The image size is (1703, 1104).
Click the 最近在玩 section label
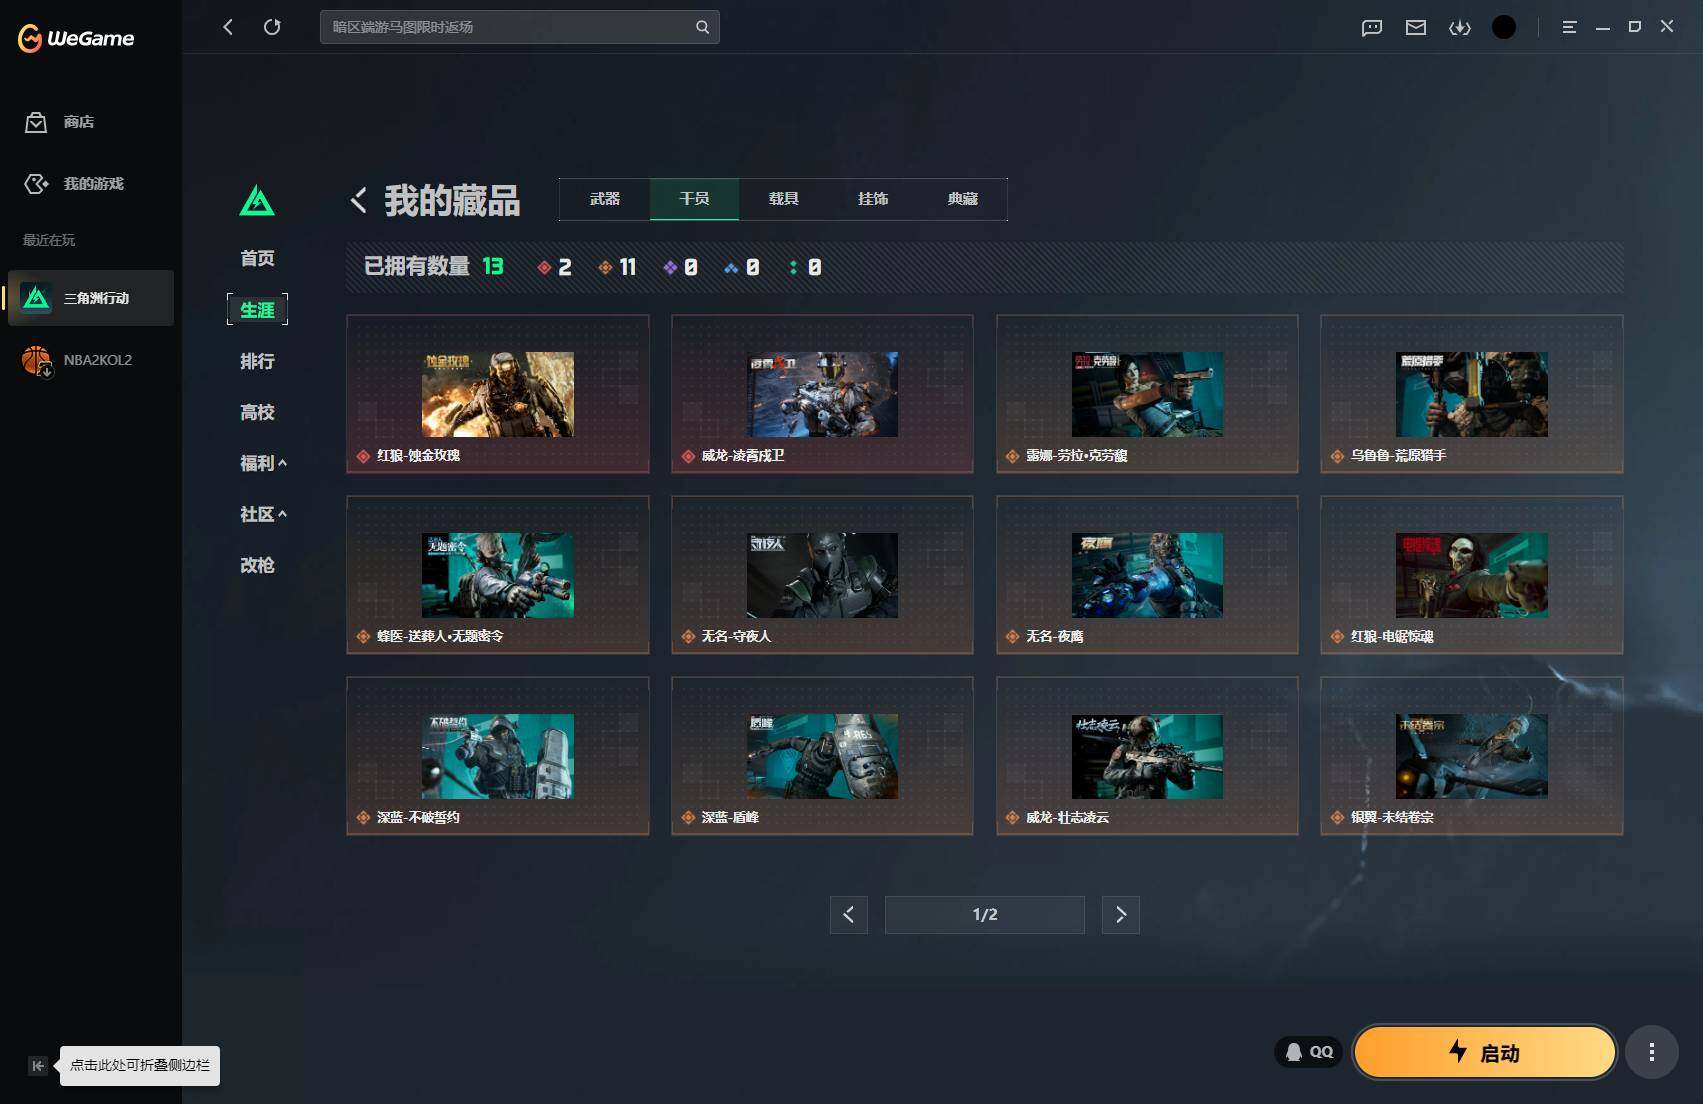point(49,240)
